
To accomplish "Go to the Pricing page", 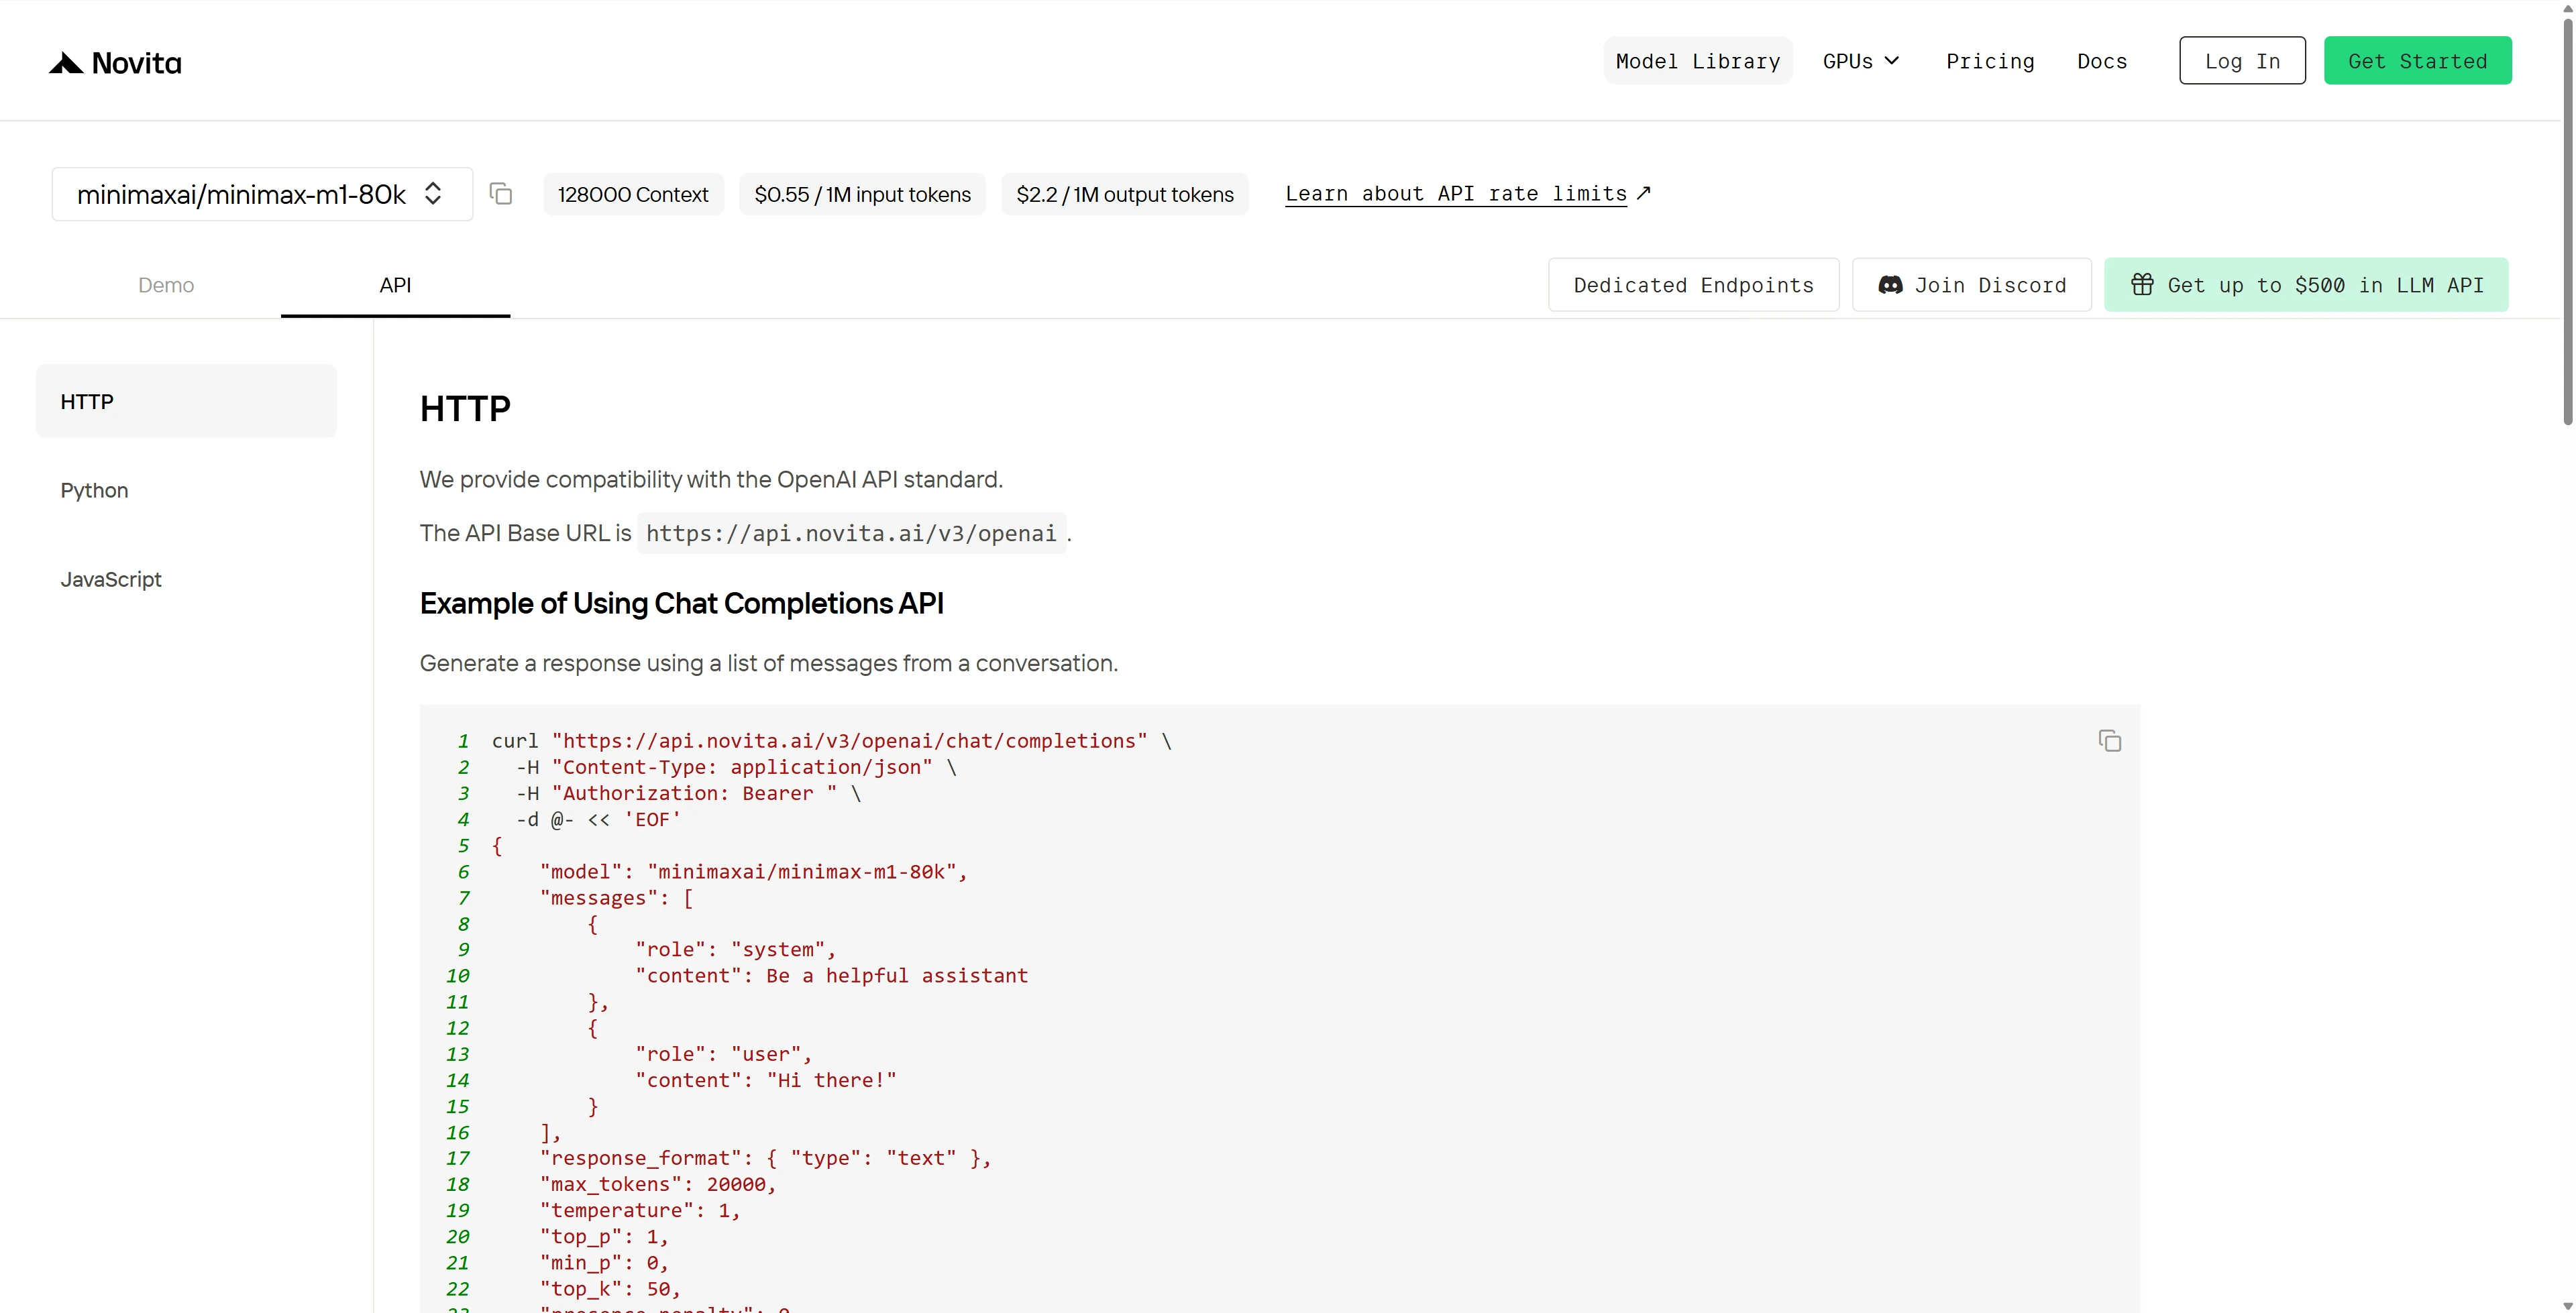I will coord(1990,61).
